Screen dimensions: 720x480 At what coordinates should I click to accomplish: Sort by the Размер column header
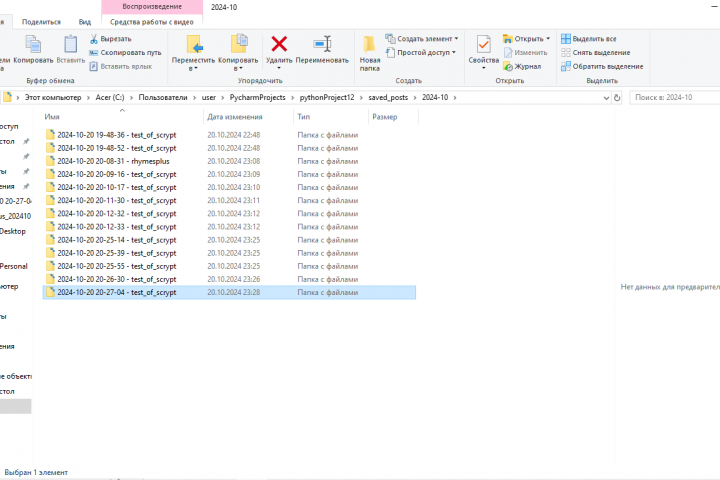pos(385,117)
